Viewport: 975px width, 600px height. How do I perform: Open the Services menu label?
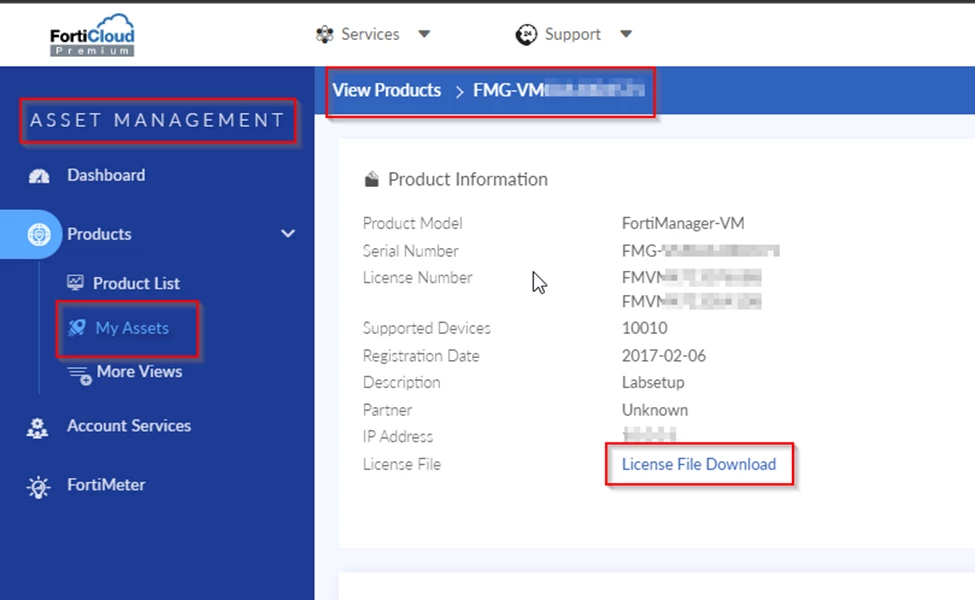[x=370, y=34]
